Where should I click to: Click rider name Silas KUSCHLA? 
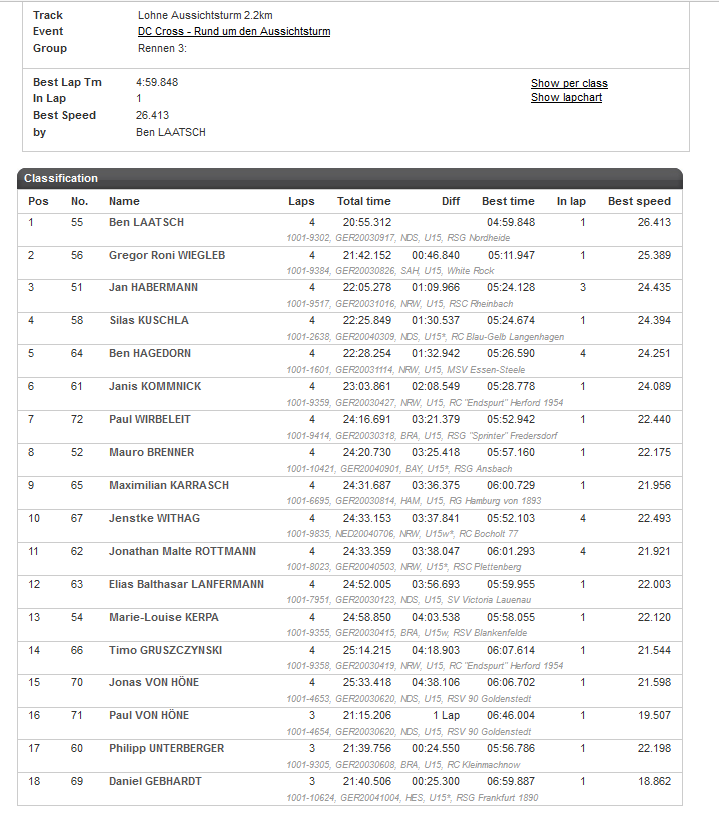coord(148,321)
